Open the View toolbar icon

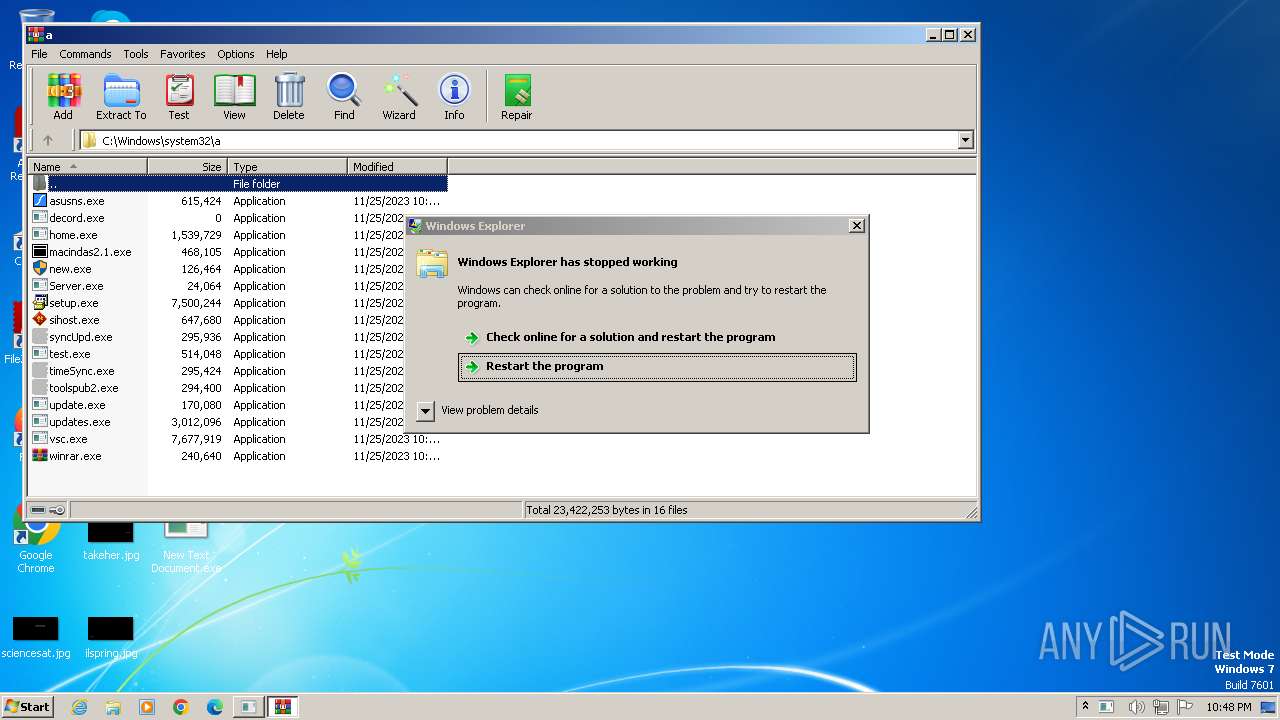point(234,97)
